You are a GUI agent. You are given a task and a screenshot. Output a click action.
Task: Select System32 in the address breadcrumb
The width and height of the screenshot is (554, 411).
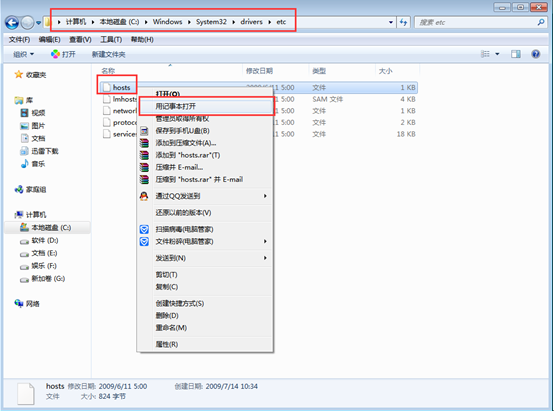coord(211,22)
